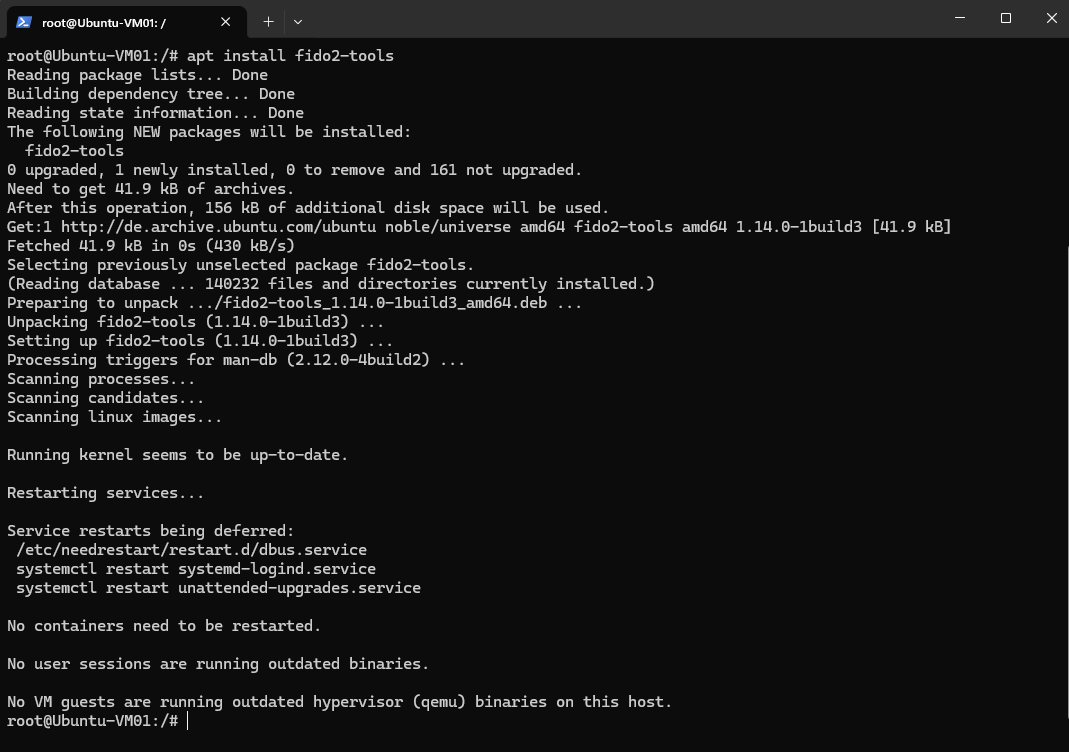Focus the cursor at the last prompt
The width and height of the screenshot is (1069, 752).
(187, 721)
